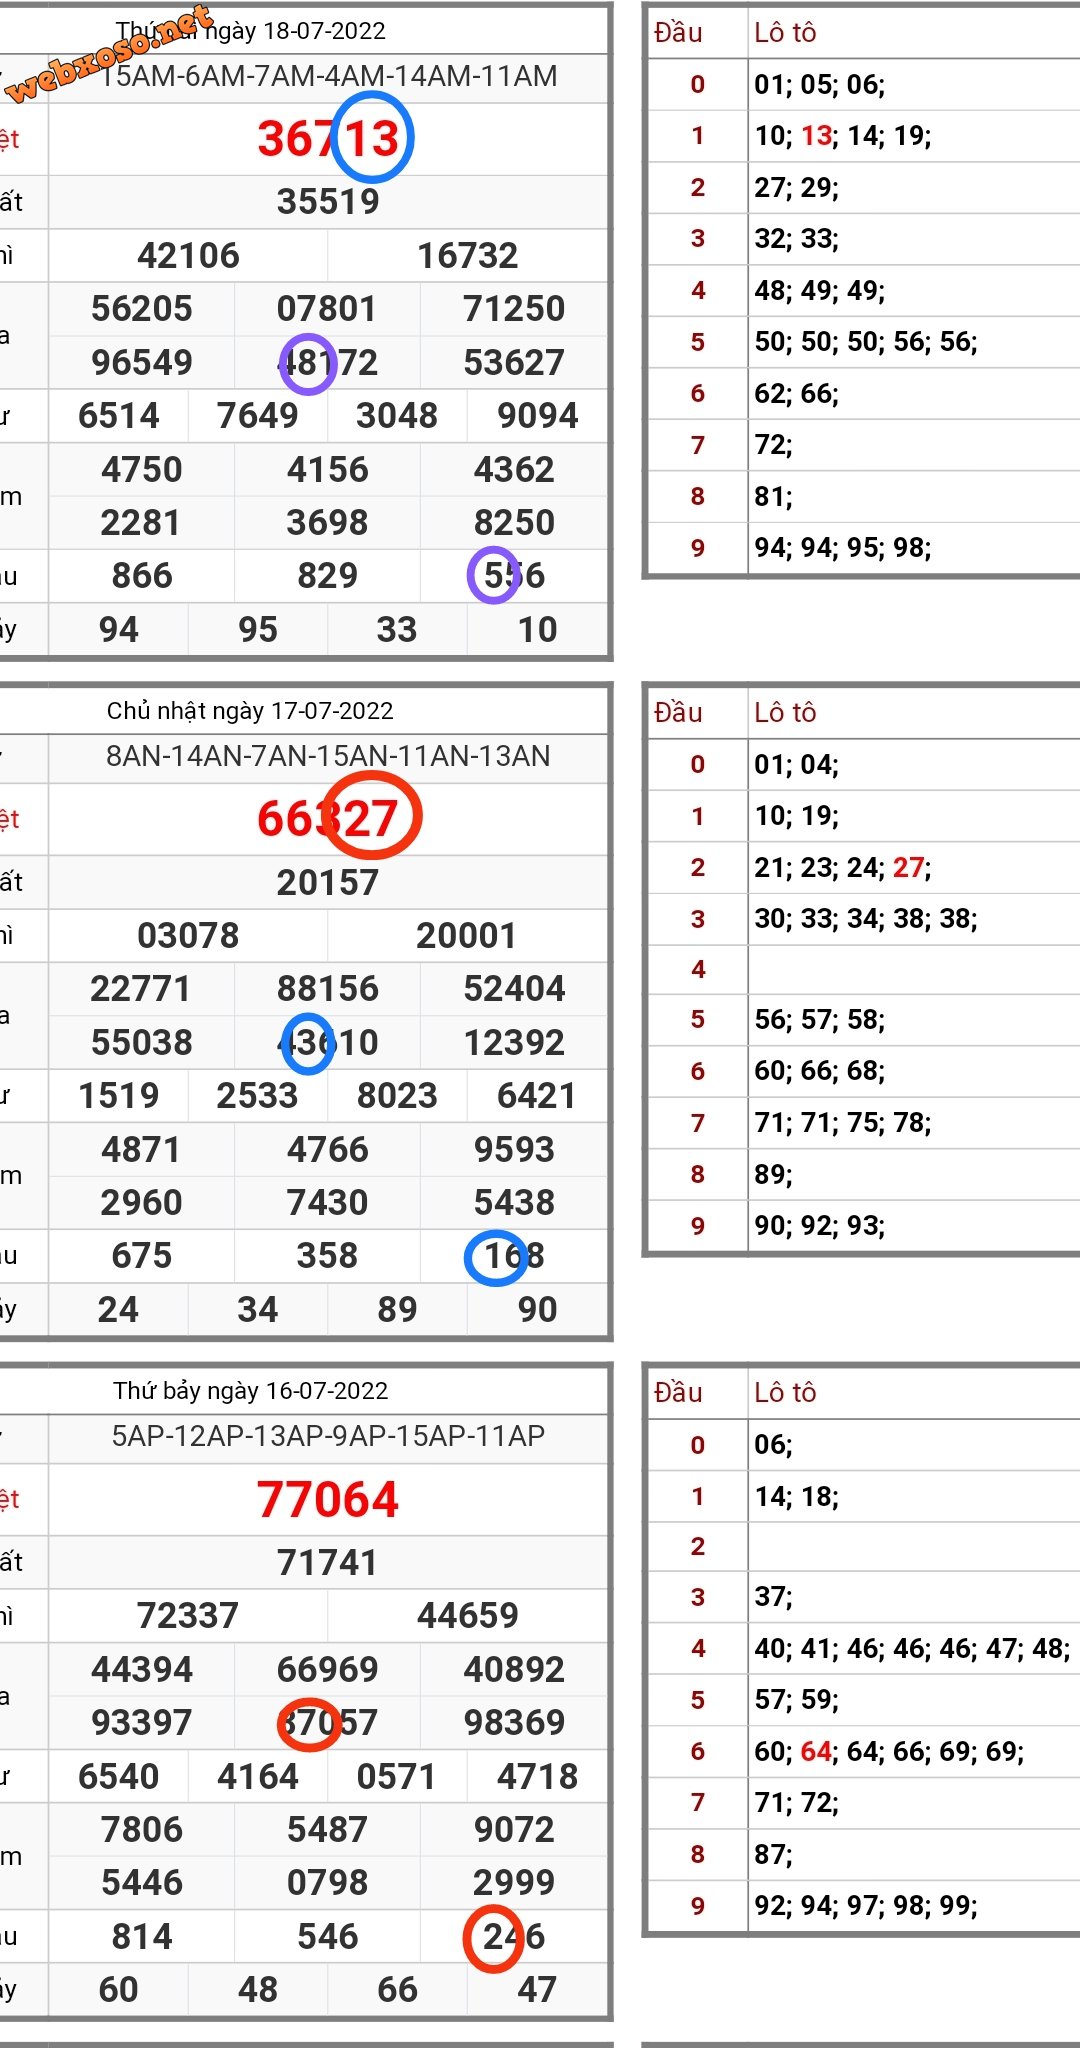
Task: Select second prize number 42106
Action: [188, 256]
